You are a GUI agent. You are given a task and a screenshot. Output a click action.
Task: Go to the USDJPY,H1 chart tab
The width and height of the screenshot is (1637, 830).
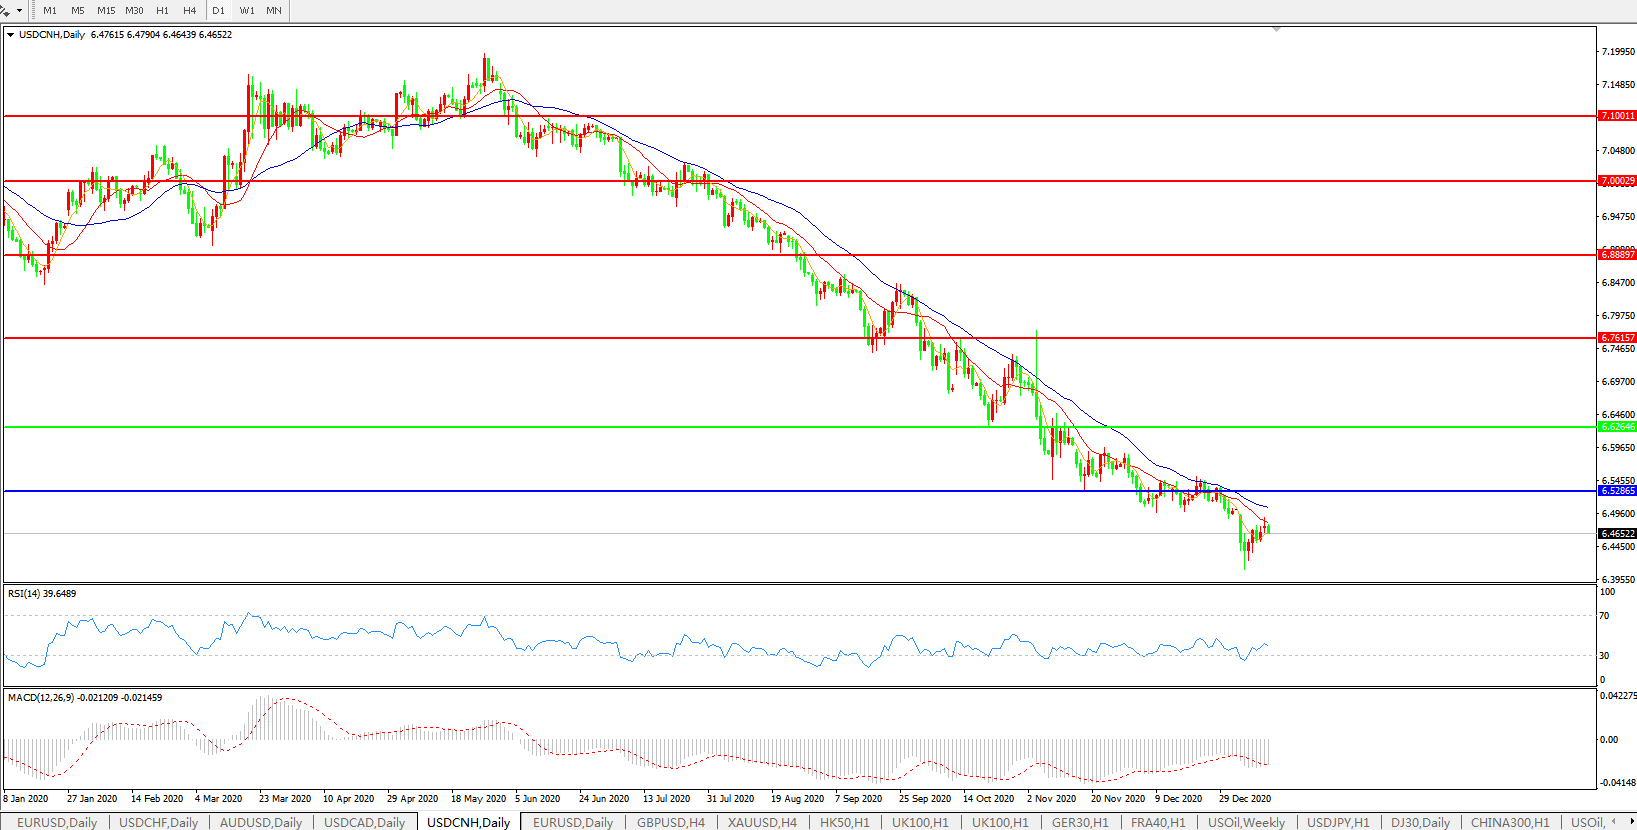tap(1338, 822)
